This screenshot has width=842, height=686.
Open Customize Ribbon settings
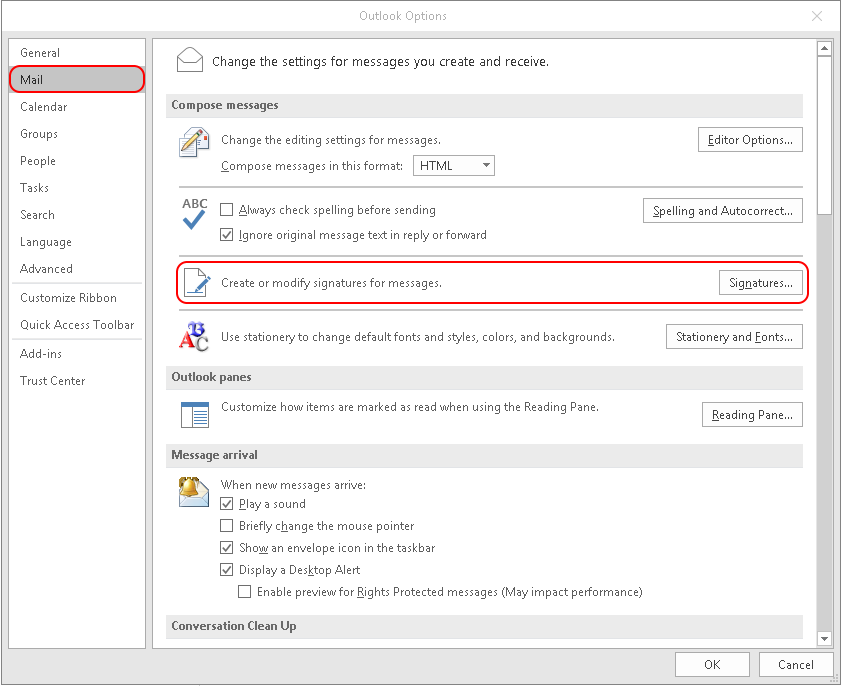[77, 298]
